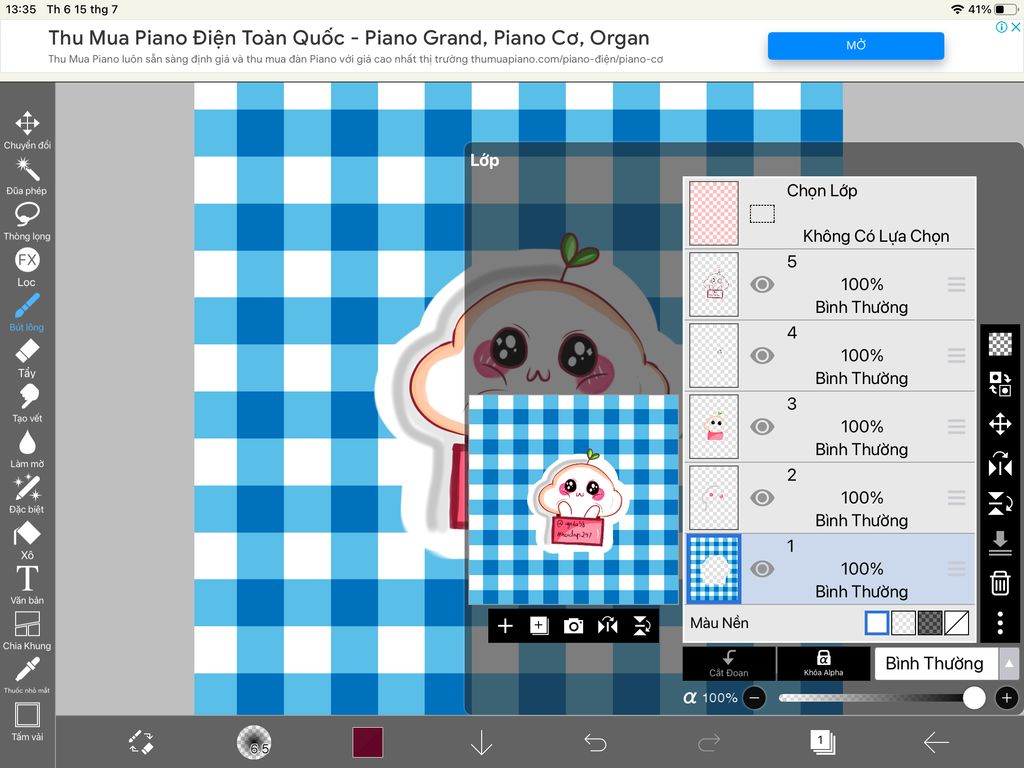The width and height of the screenshot is (1024, 768).
Task: Close the ad banner with X
Action: click(x=1016, y=27)
